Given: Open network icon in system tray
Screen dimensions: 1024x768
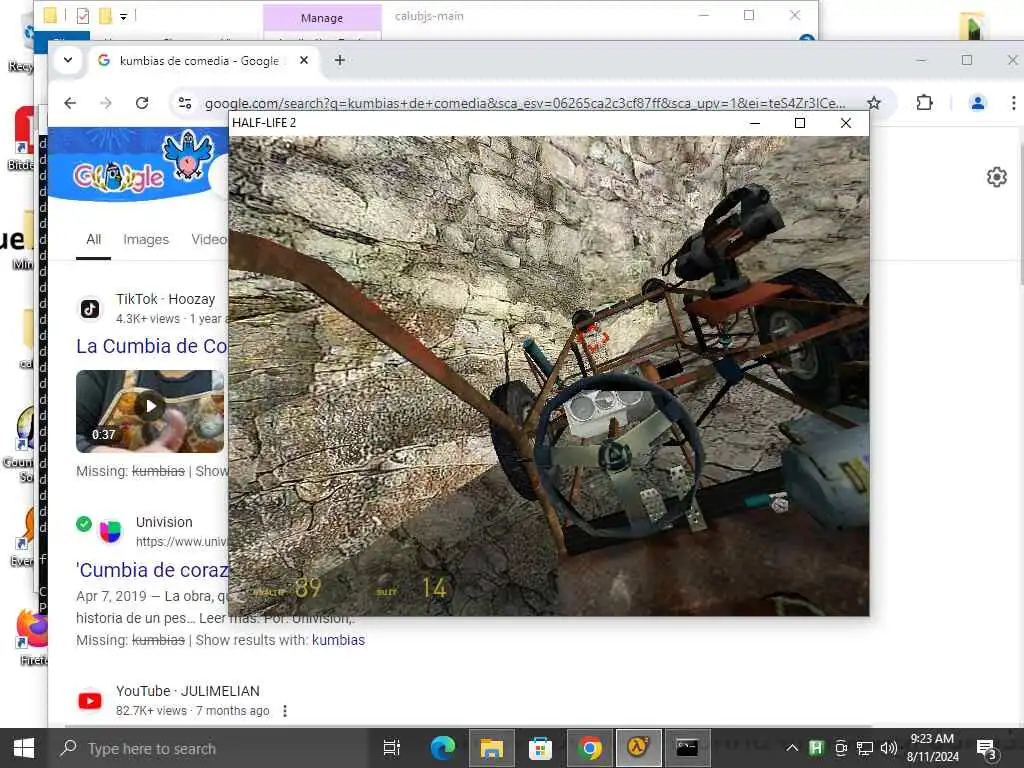Looking at the screenshot, I should click(865, 748).
